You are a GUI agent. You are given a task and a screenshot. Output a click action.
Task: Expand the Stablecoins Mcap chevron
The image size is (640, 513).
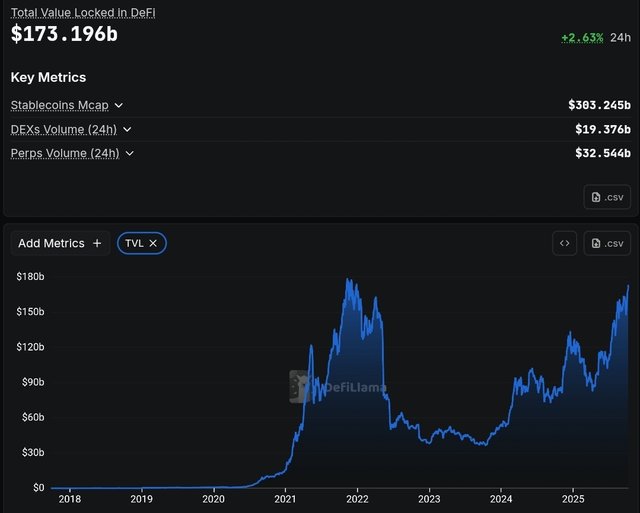(x=119, y=105)
